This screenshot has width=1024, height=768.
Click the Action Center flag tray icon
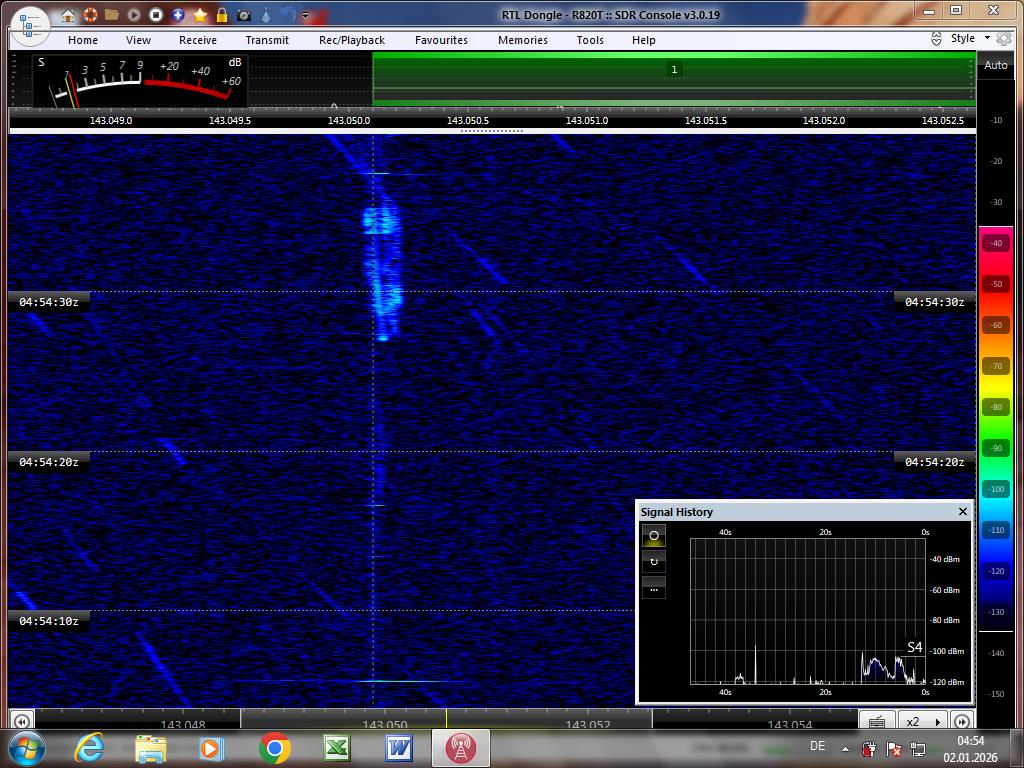point(893,749)
